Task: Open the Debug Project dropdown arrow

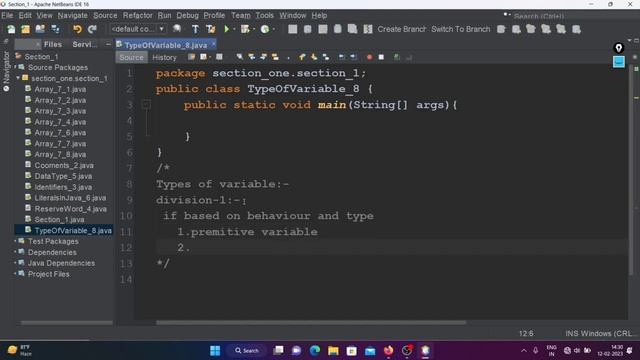Action: (x=254, y=29)
